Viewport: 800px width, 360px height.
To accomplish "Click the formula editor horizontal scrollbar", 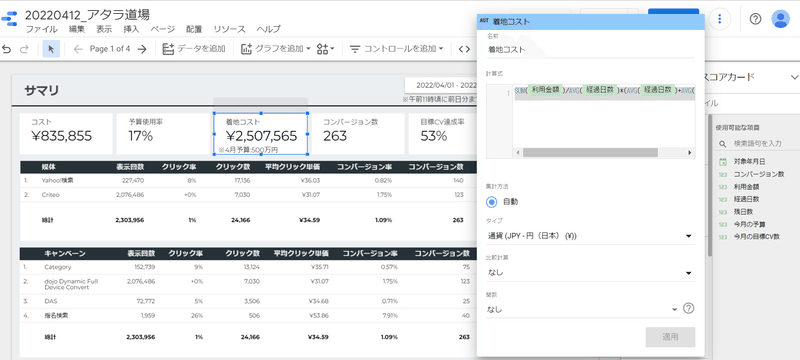I will tap(590, 152).
